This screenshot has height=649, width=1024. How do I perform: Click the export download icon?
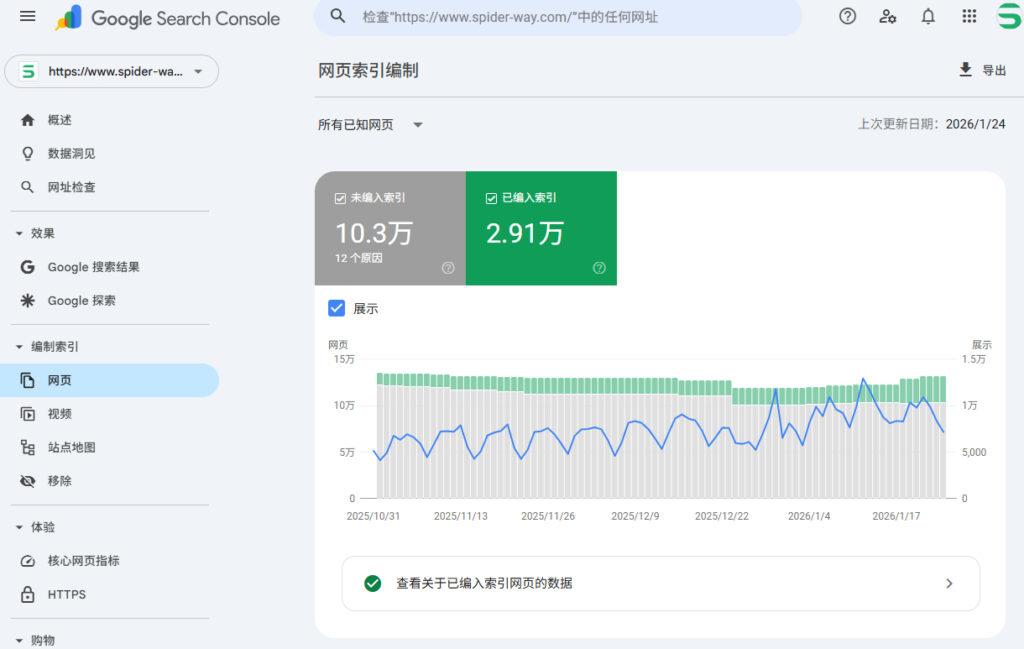coord(965,69)
